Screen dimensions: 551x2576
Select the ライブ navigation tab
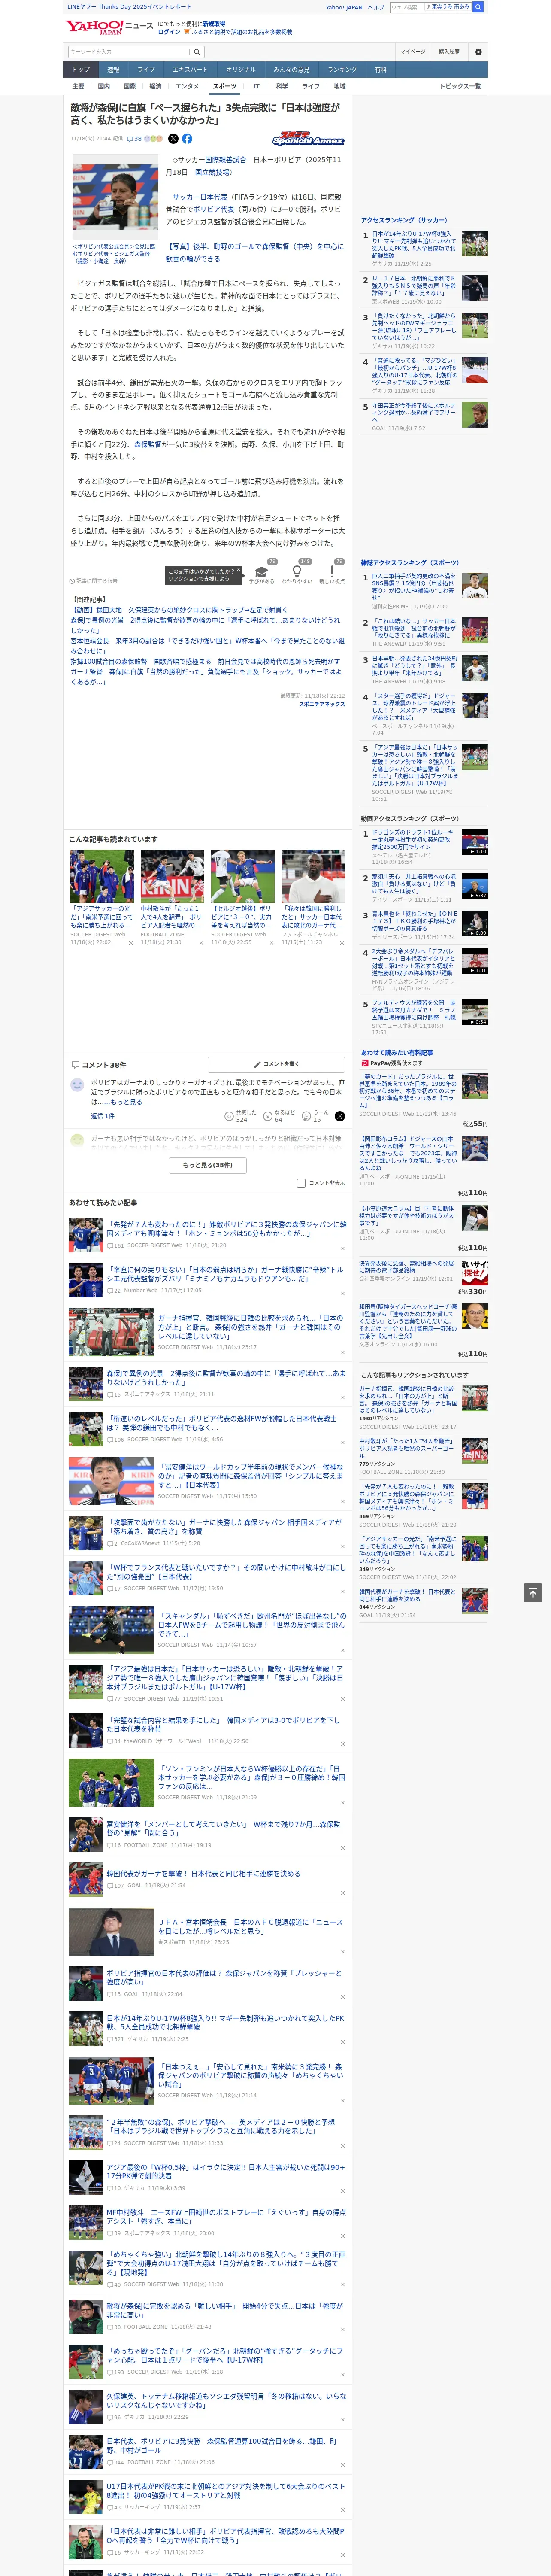tap(146, 70)
